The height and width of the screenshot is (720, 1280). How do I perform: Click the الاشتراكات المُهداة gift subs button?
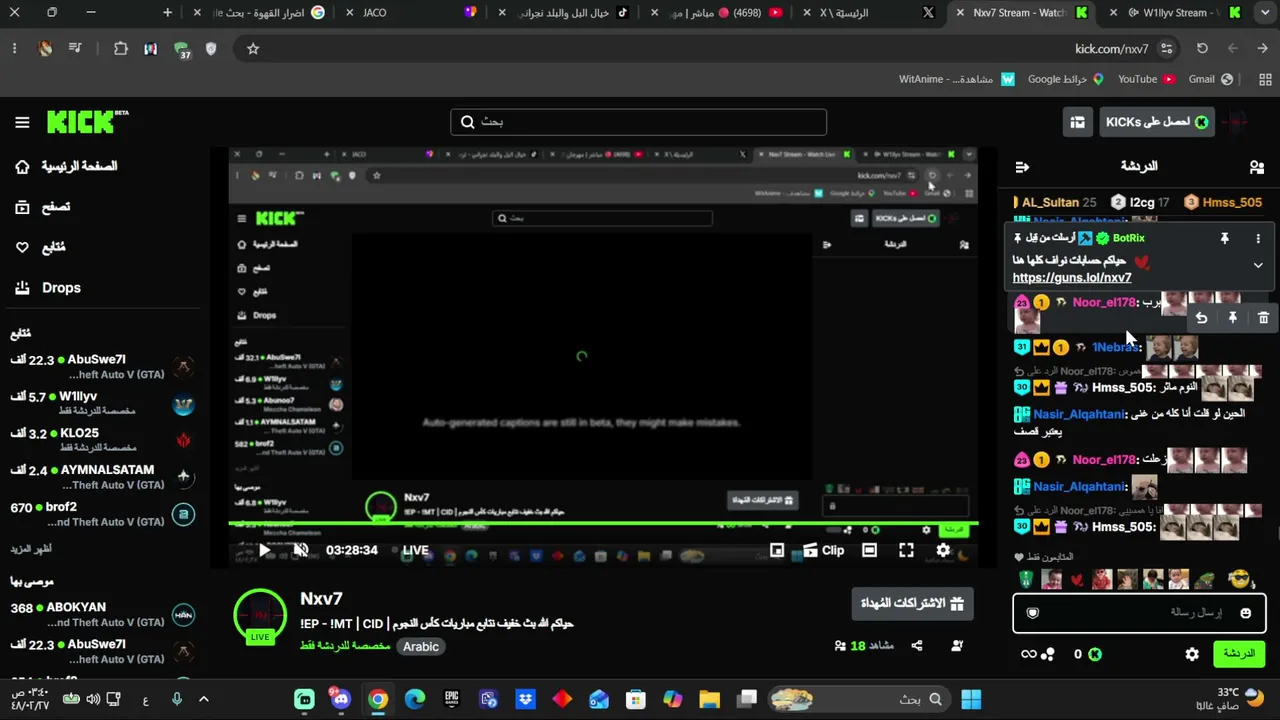[x=912, y=604]
